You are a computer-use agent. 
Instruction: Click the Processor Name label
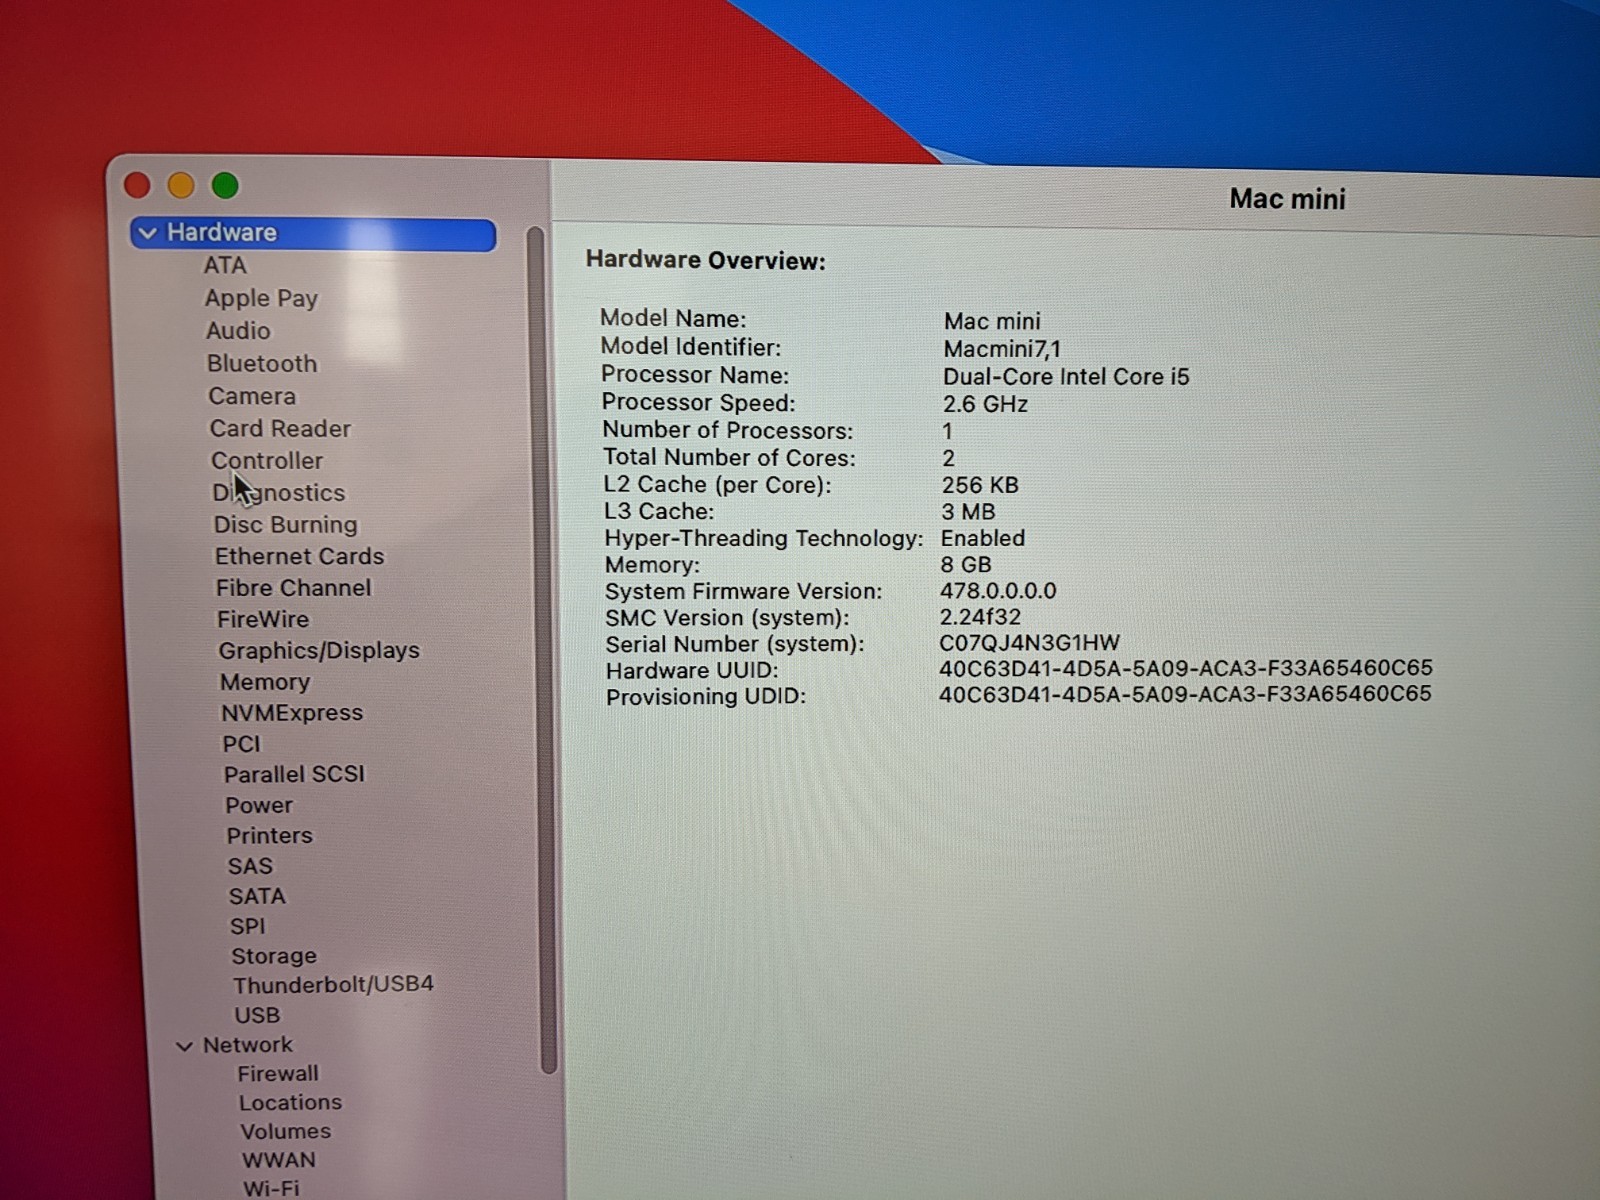[695, 375]
